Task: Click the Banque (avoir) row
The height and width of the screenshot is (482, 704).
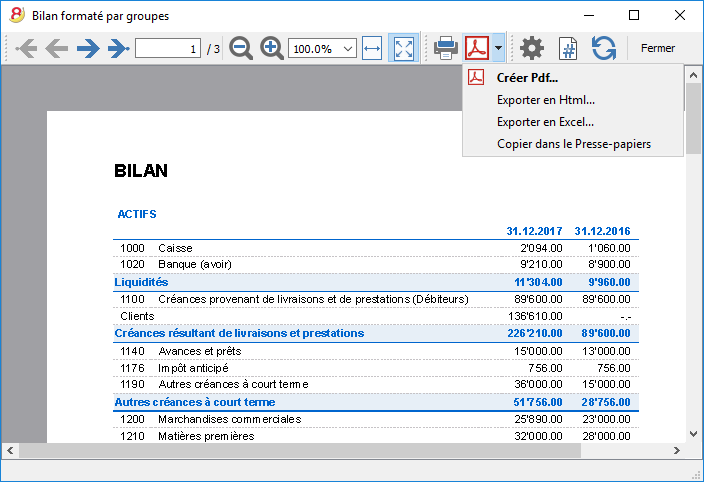Action: [376, 264]
